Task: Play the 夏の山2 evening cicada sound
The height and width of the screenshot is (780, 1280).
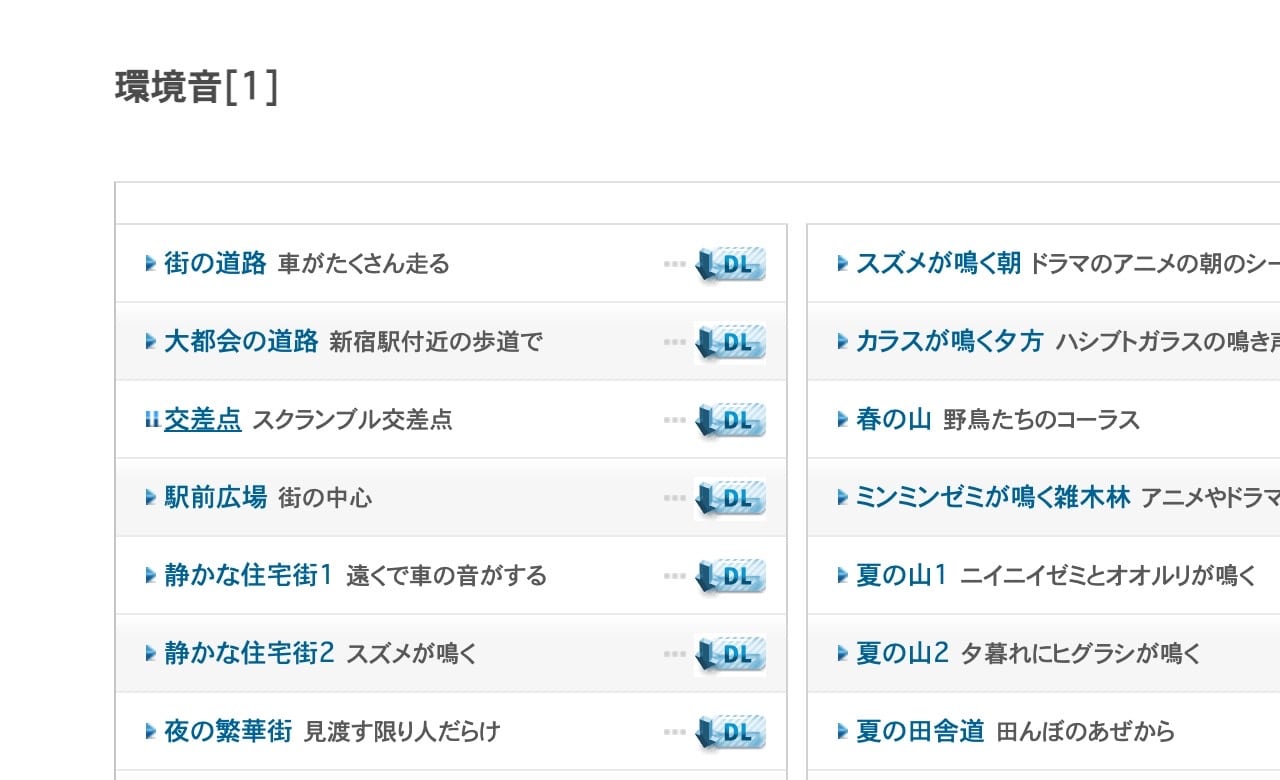Action: [843, 654]
